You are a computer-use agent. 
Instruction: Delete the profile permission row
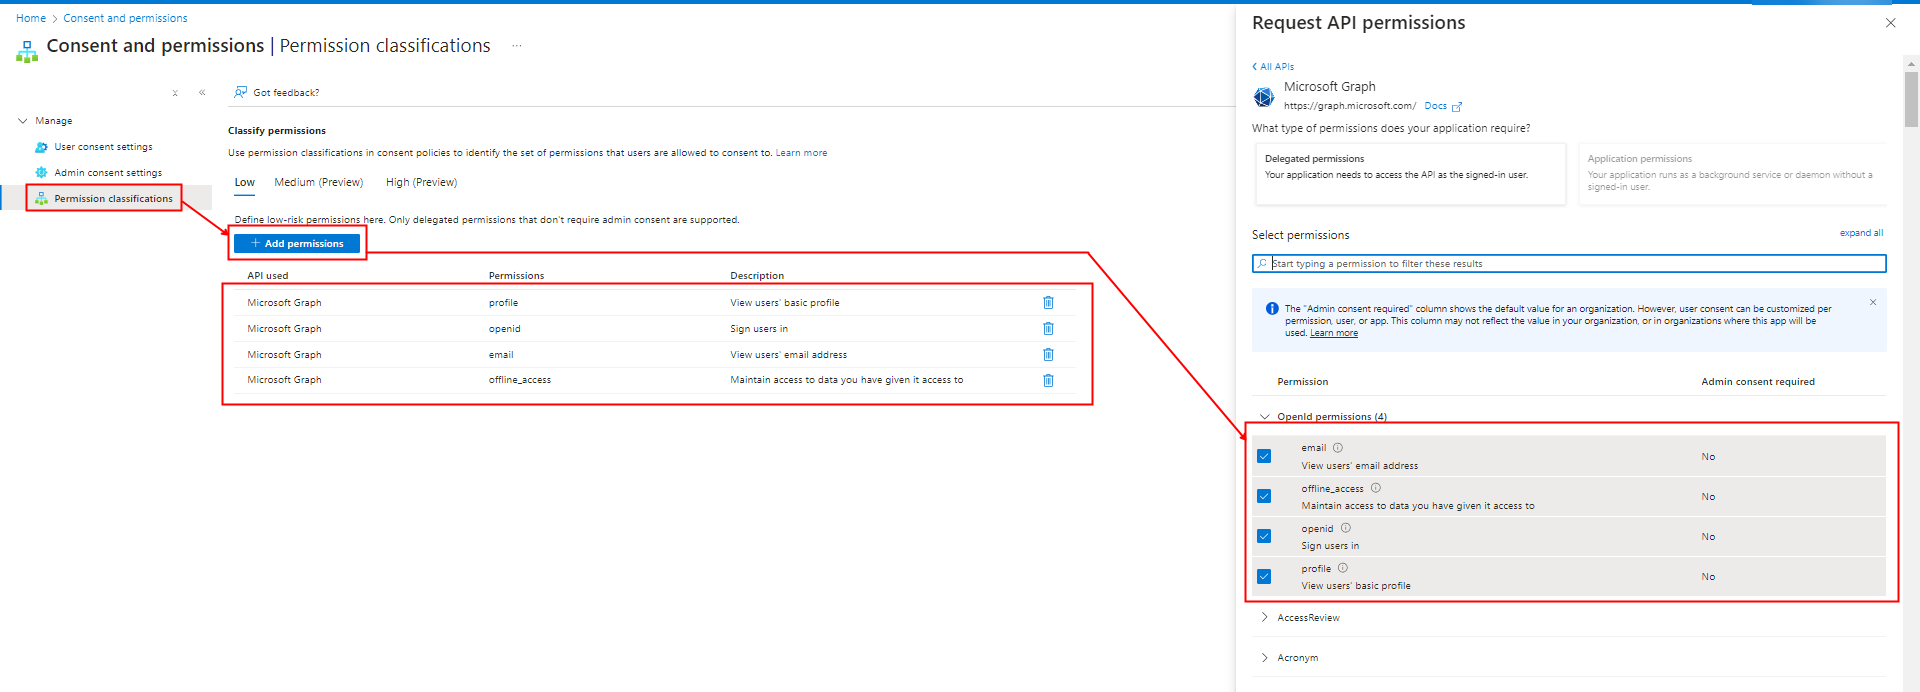click(1048, 303)
